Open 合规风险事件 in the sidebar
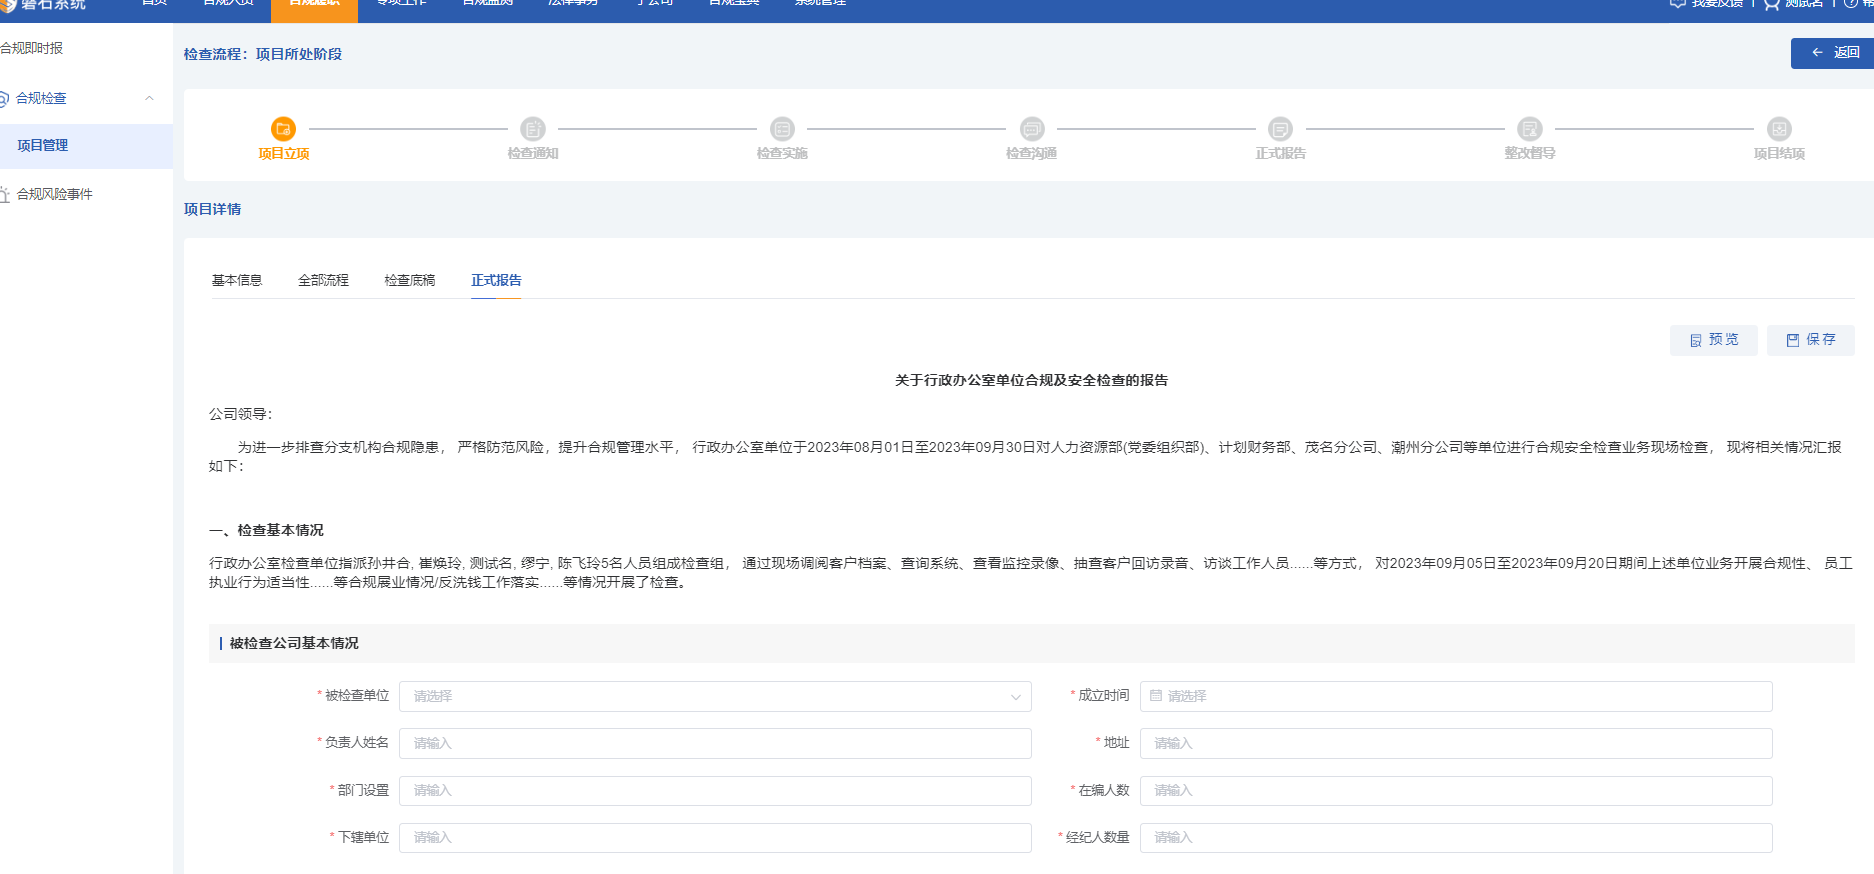Viewport: 1874px width, 874px height. coord(54,194)
